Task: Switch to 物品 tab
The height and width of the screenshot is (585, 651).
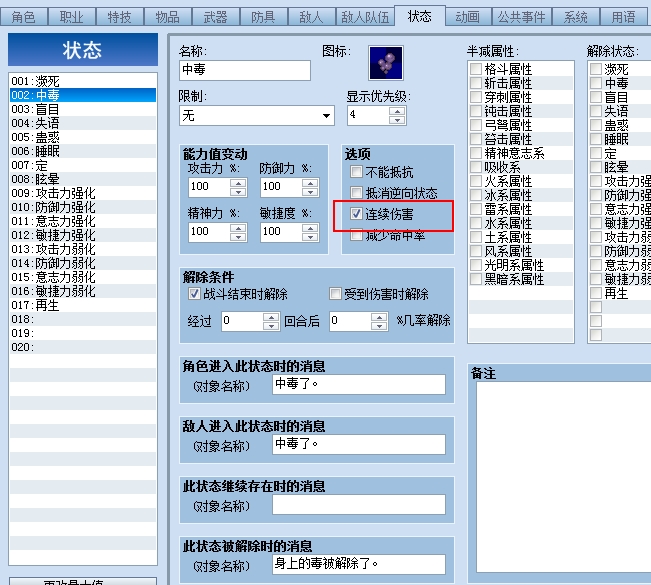Action: 168,17
